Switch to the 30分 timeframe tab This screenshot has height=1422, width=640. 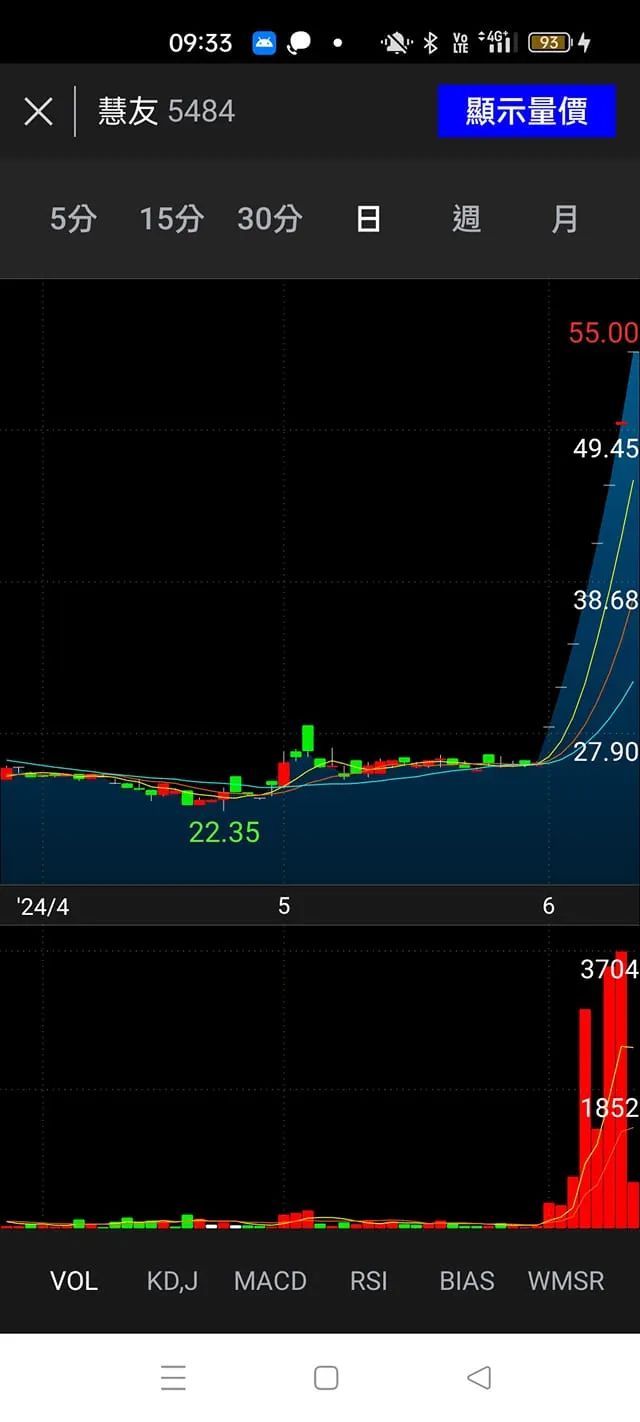coord(269,218)
